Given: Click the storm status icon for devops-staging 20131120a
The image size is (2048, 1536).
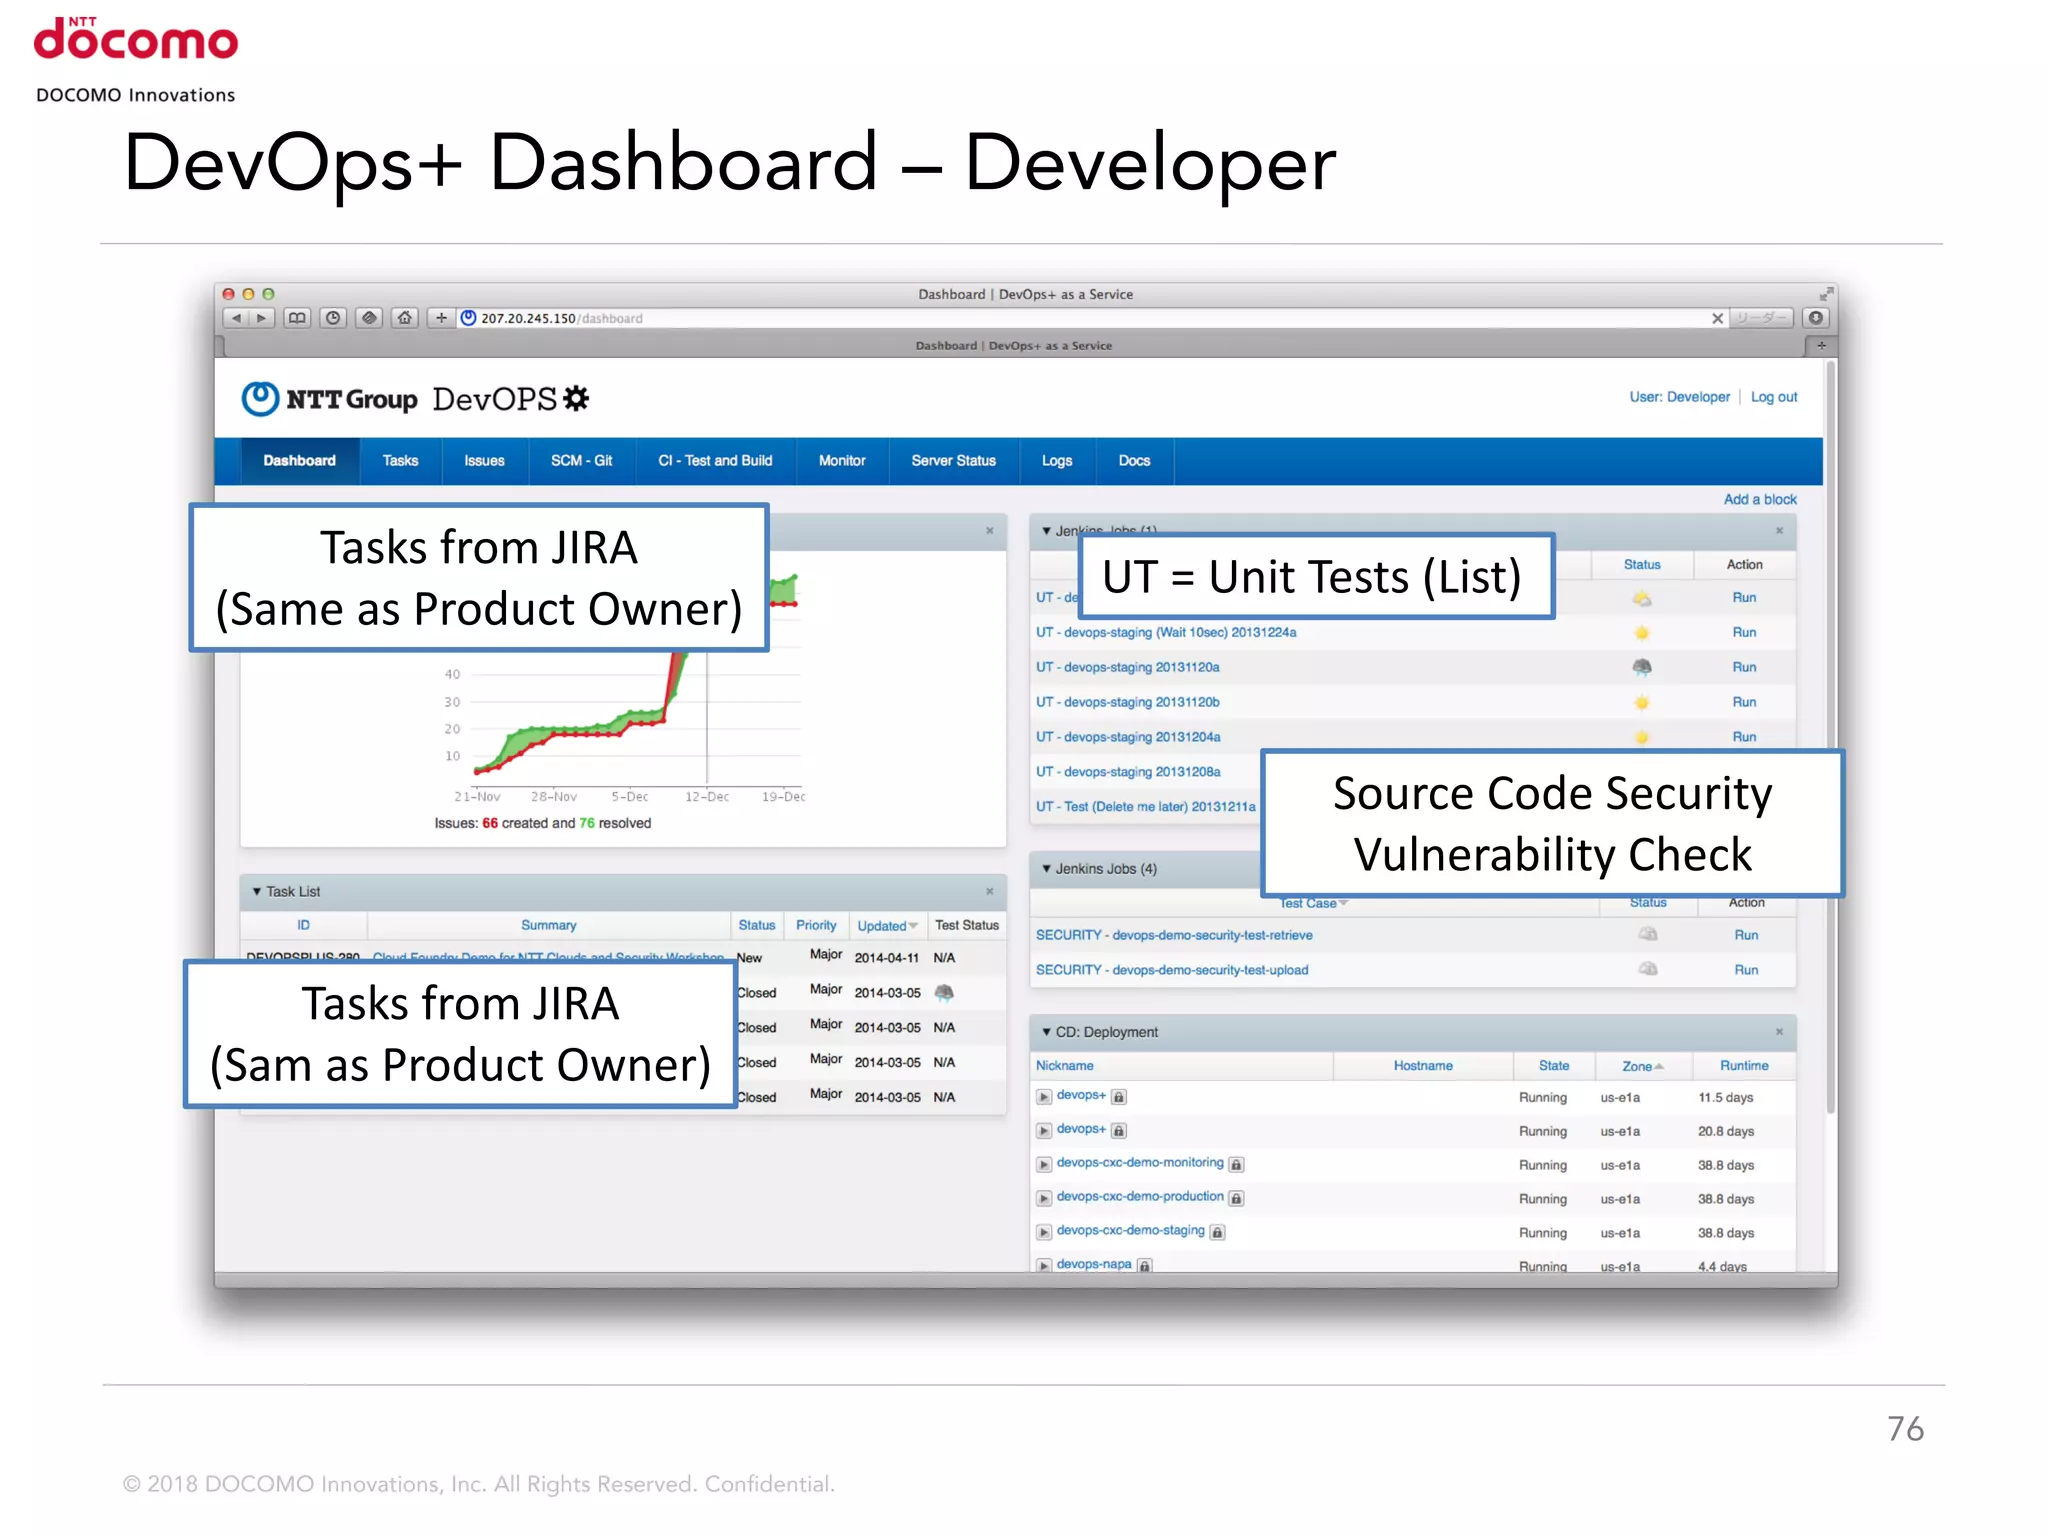Looking at the screenshot, I should [1642, 667].
